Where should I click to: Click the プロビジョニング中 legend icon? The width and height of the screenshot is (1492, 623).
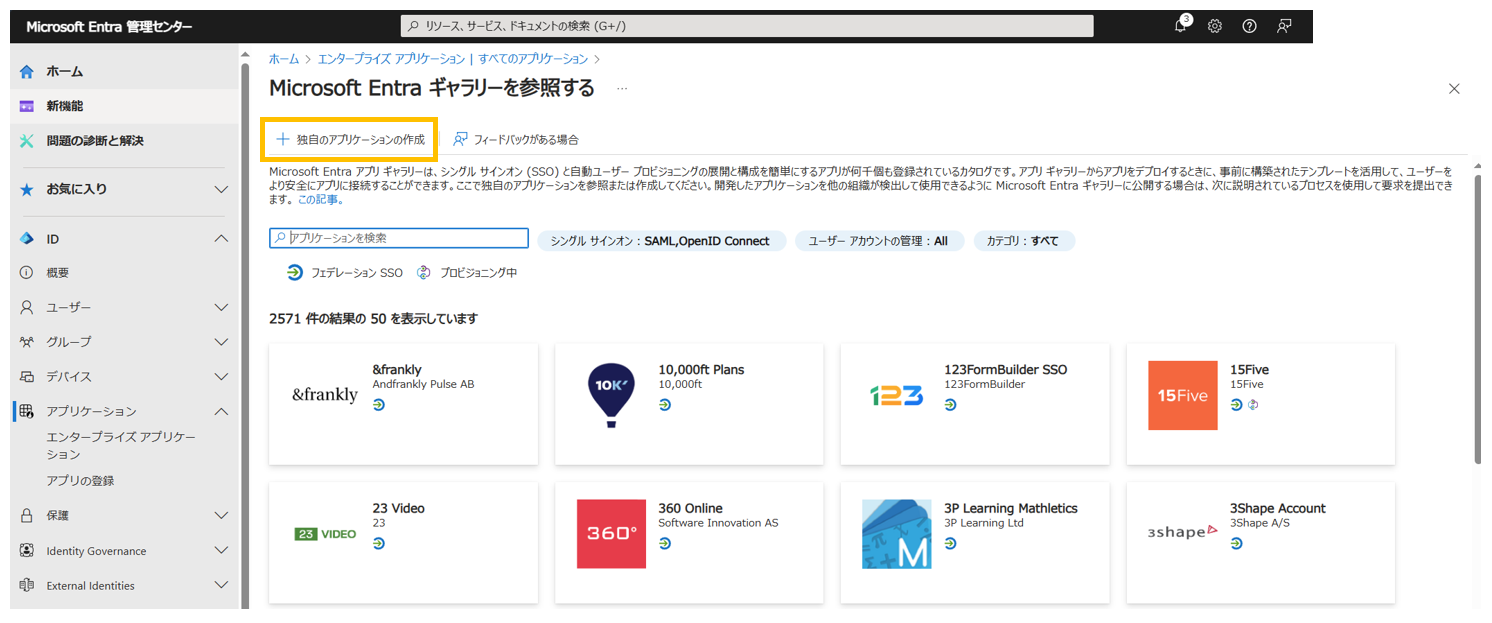pyautogui.click(x=424, y=272)
